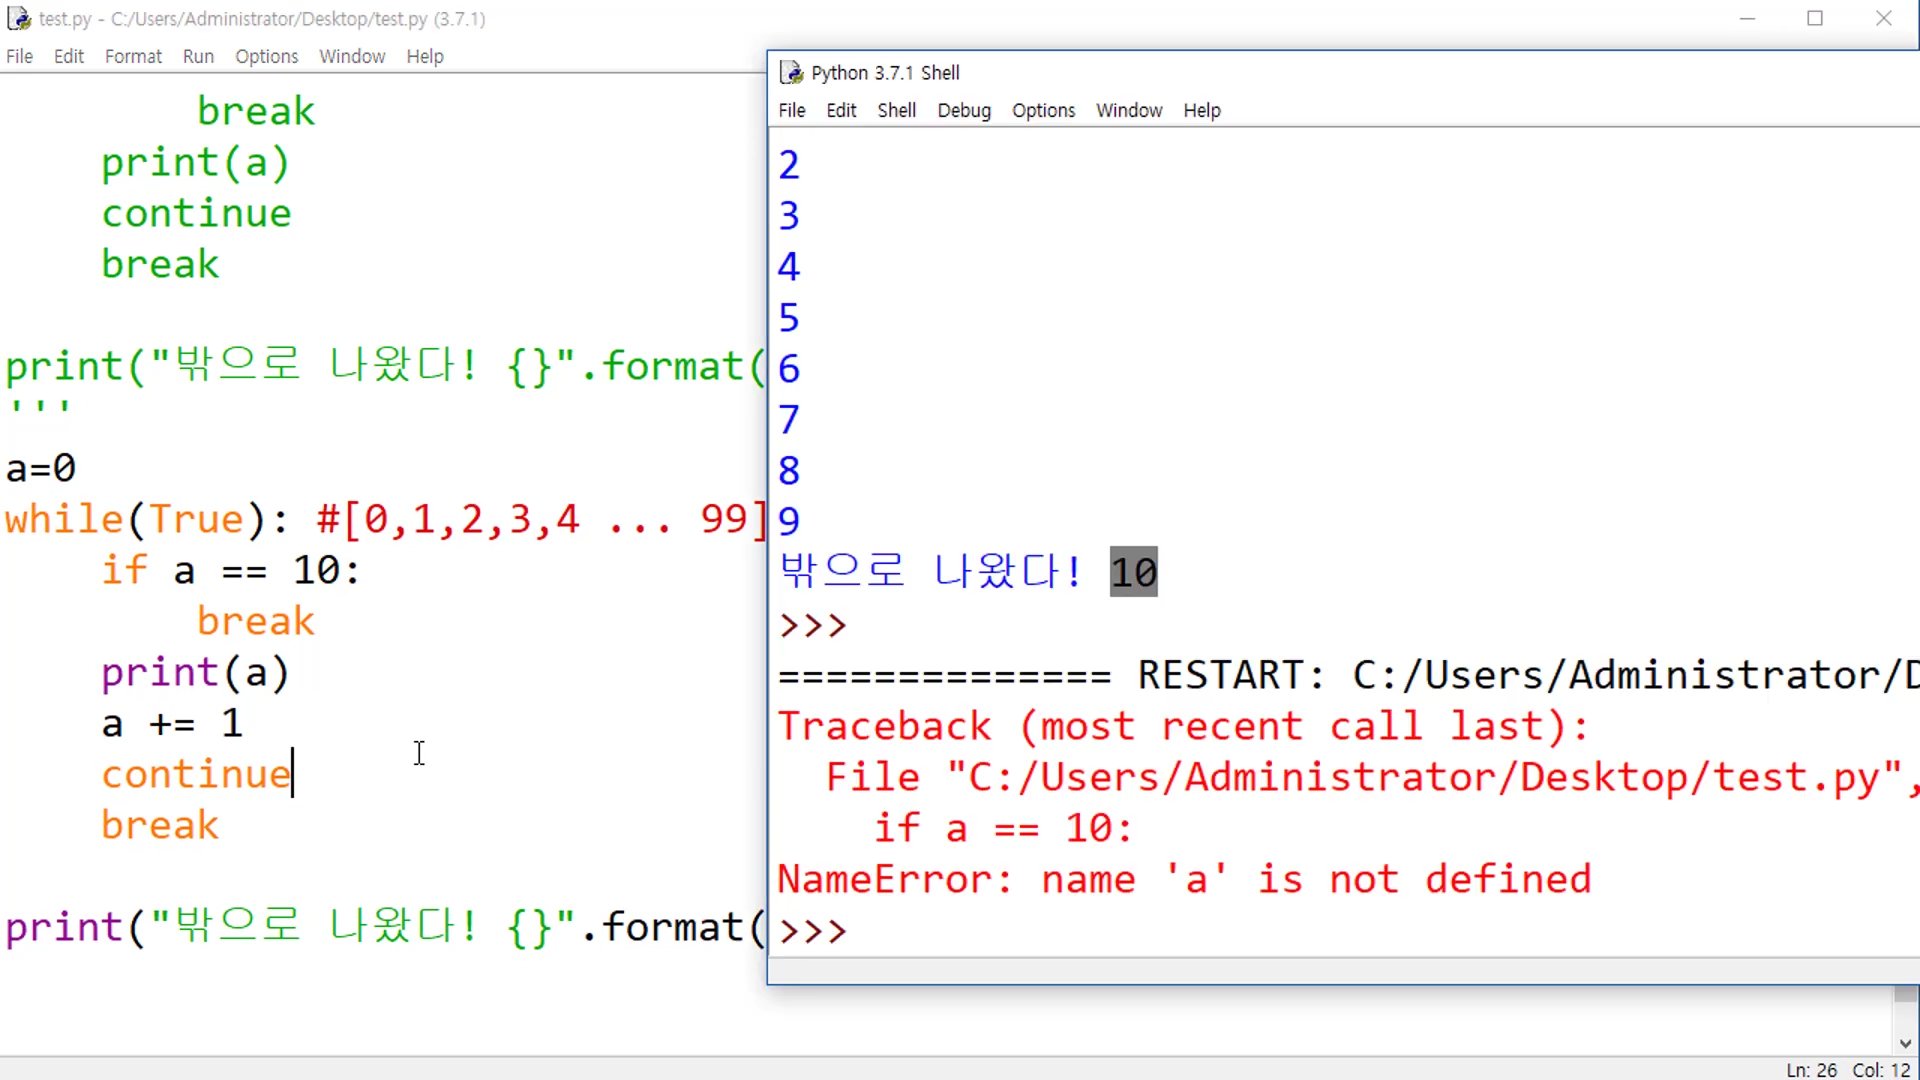Click the bottom >>> prompt in Shell
Image resolution: width=1920 pixels, height=1080 pixels.
(x=813, y=930)
